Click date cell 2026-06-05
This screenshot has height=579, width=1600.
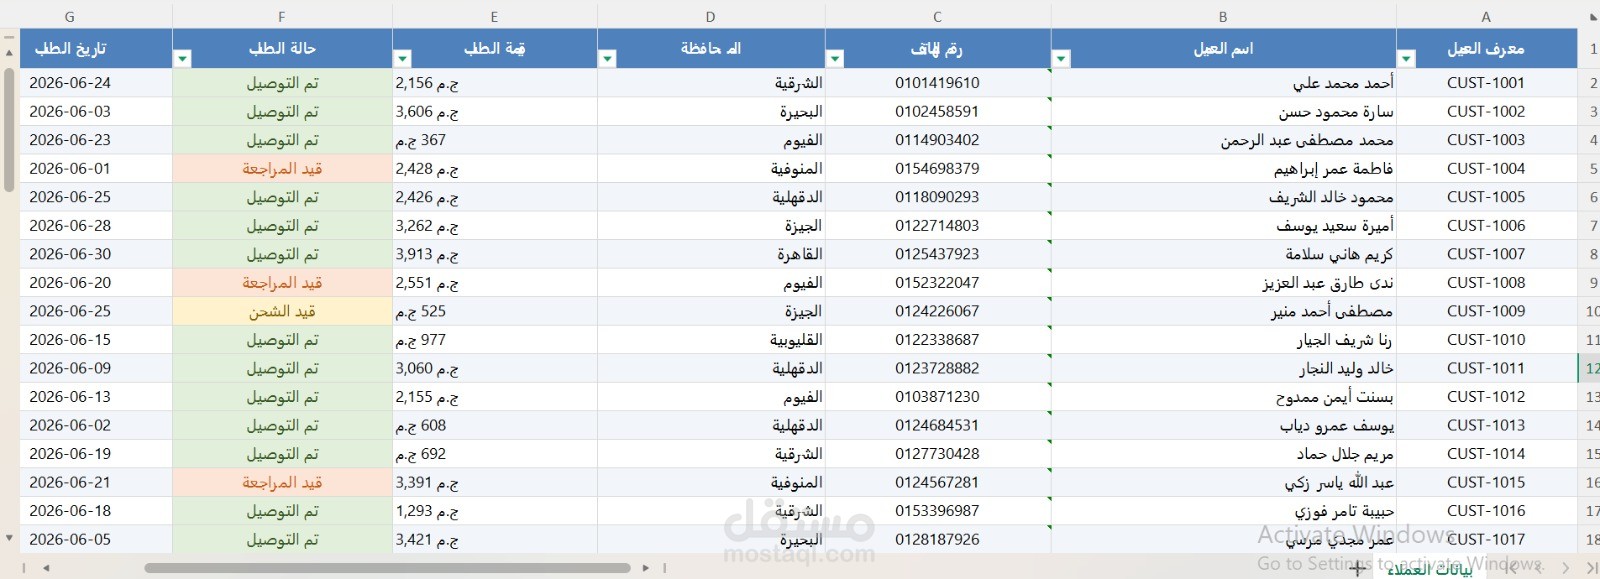click(x=96, y=539)
